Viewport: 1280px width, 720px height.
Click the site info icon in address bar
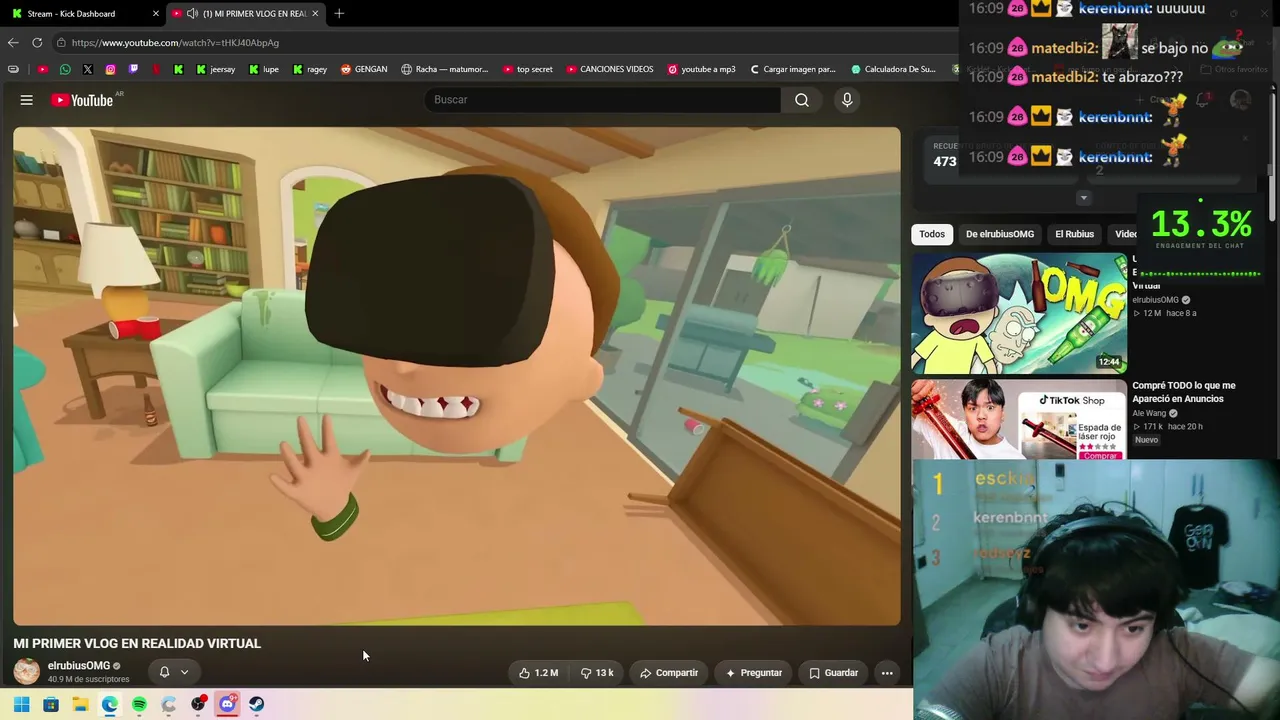point(61,43)
